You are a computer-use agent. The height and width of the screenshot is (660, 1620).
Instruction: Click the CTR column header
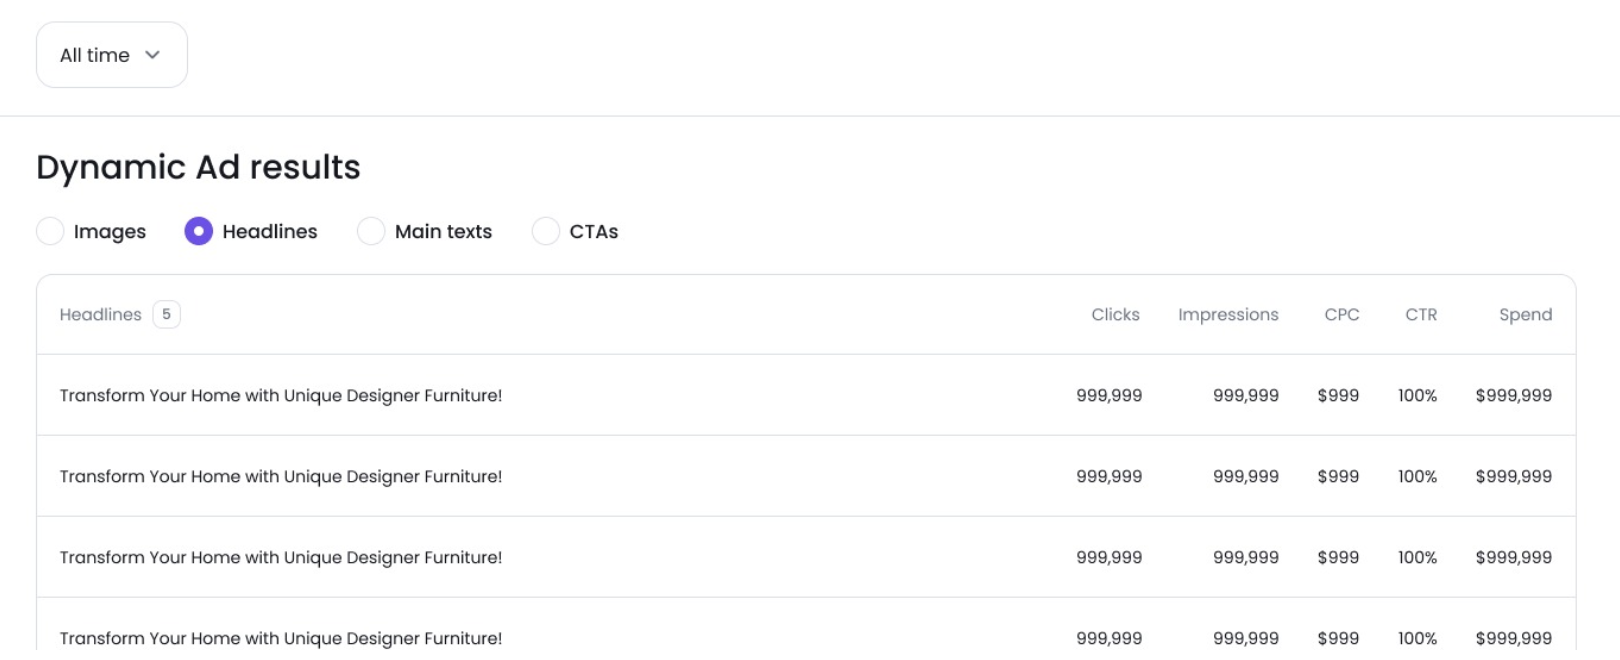[1420, 314]
